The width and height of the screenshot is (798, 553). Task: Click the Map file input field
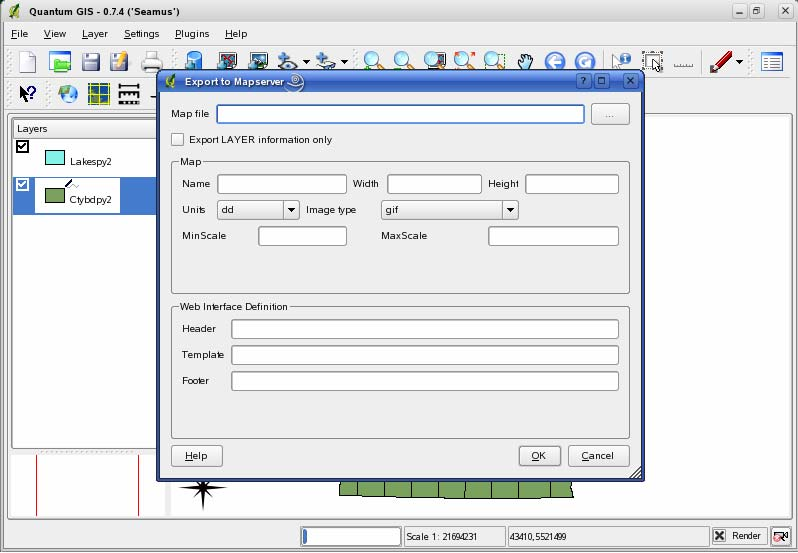pyautogui.click(x=400, y=114)
